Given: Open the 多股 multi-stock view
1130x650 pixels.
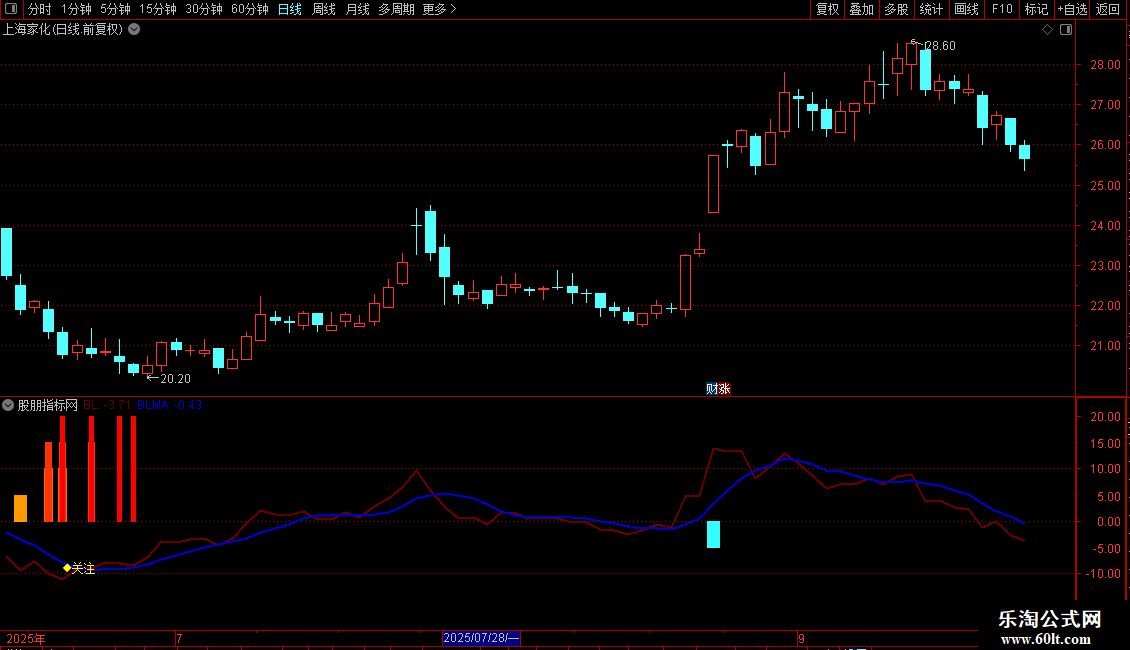Looking at the screenshot, I should click(x=897, y=9).
